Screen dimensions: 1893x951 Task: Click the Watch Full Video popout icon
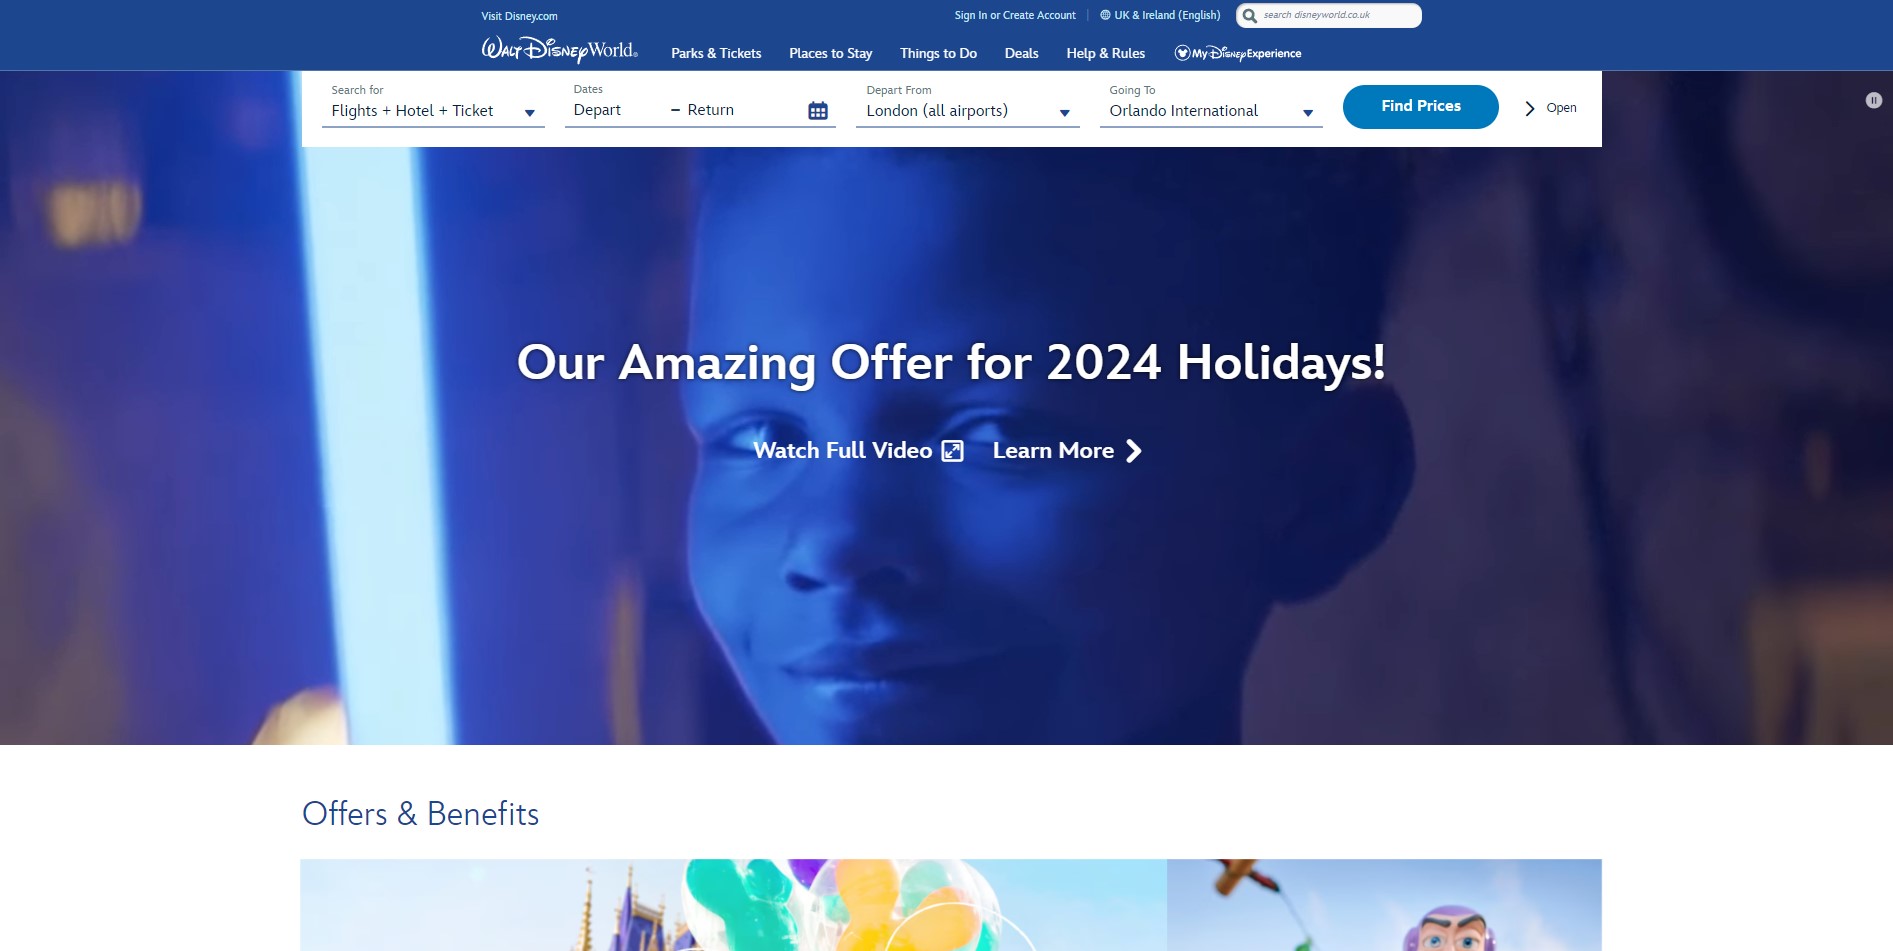953,451
